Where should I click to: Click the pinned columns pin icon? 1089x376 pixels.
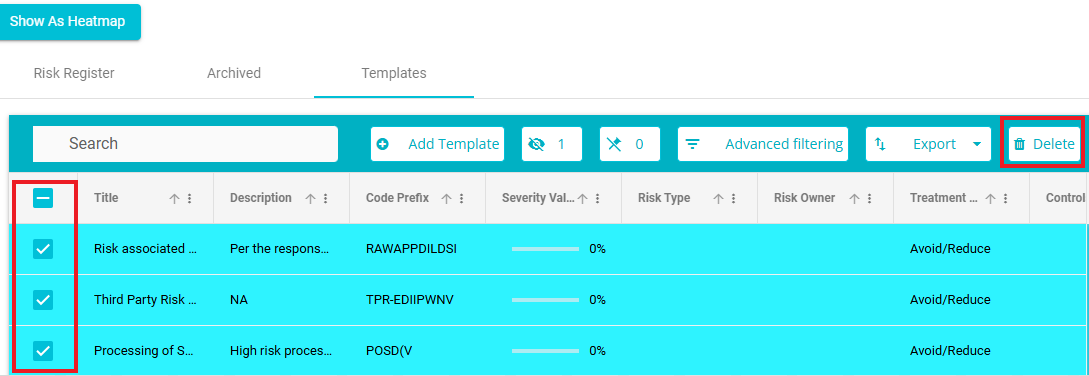coord(614,144)
